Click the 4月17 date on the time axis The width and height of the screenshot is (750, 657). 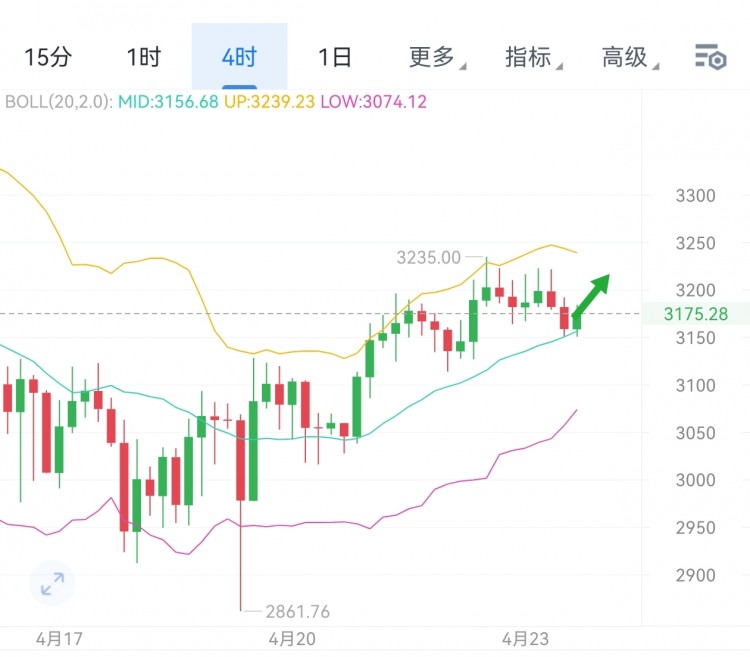(59, 638)
